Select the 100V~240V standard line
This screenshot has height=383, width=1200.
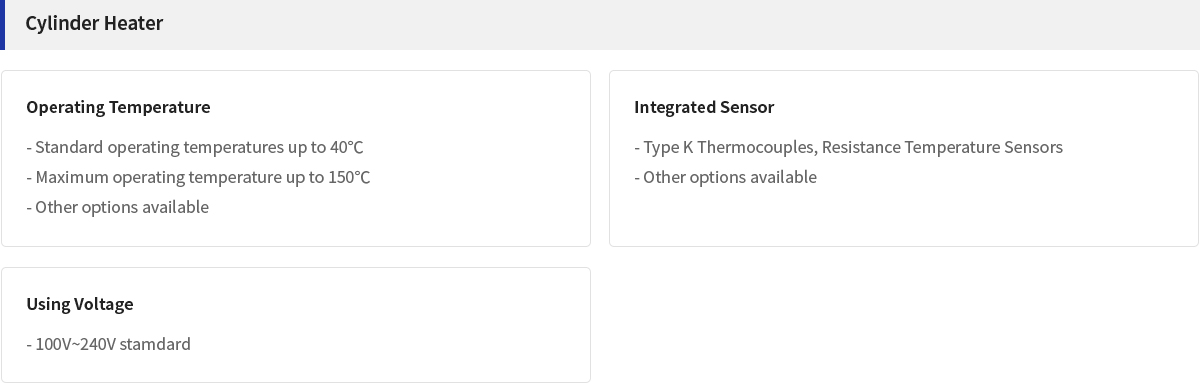[108, 344]
